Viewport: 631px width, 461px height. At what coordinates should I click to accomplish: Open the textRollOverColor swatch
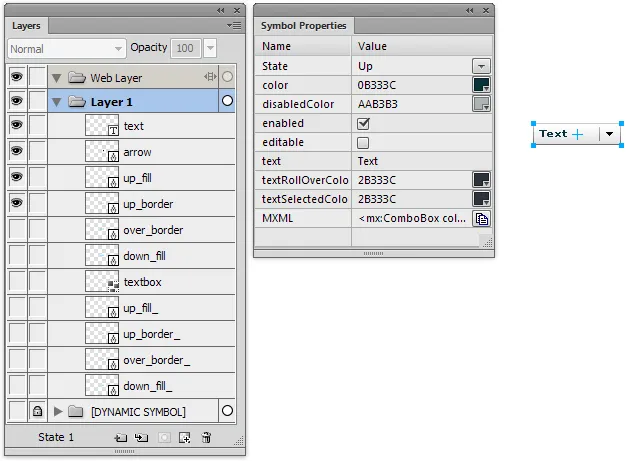(x=481, y=180)
